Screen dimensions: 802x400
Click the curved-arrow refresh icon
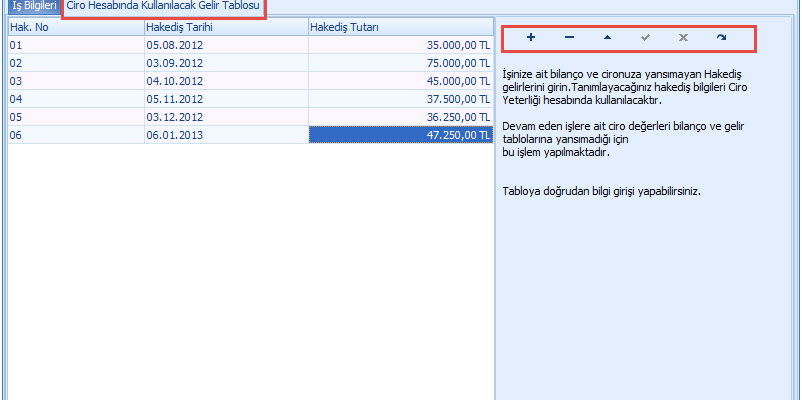(721, 38)
